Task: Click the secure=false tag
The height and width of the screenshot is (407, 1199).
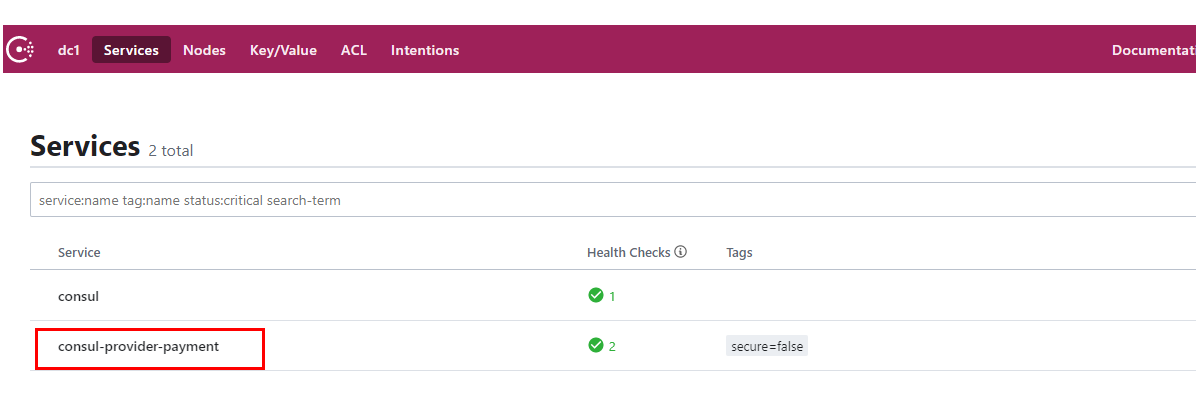Action: (766, 346)
